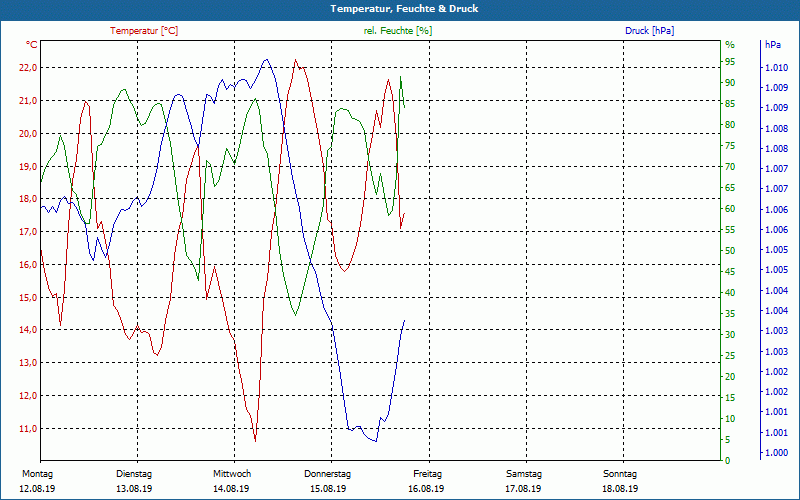Click the date '14.08.19'
Viewport: 800px width, 500px height.
[231, 489]
